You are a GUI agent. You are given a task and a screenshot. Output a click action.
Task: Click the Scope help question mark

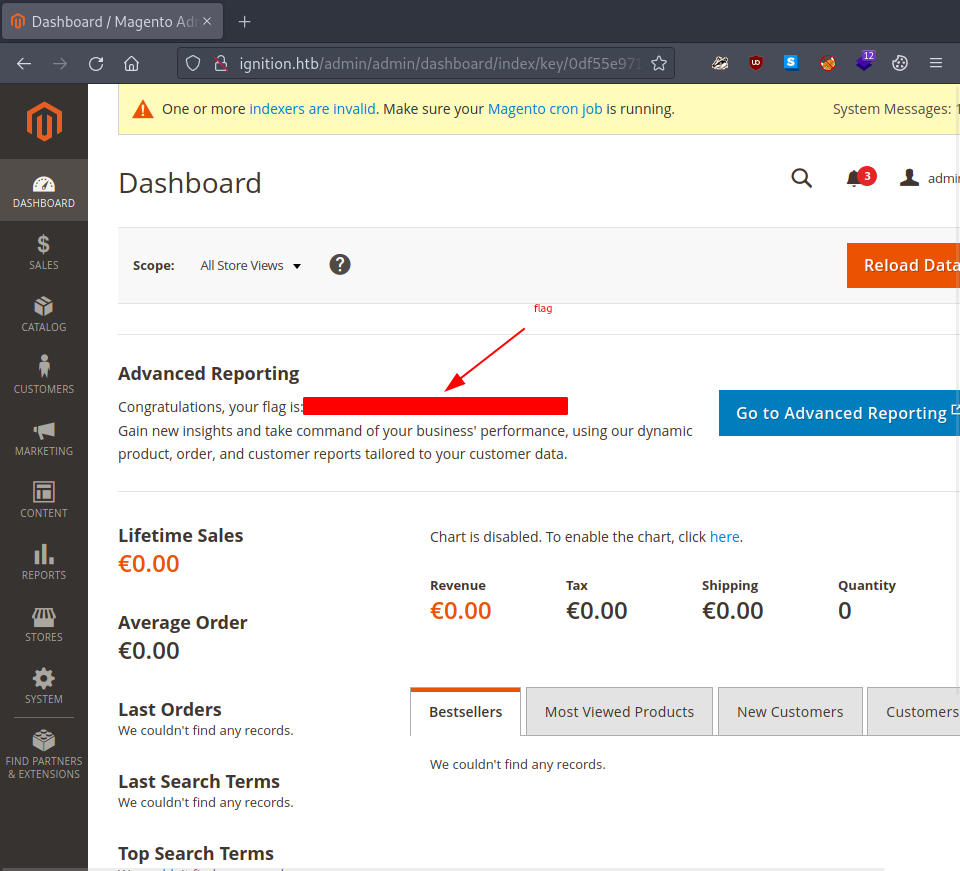[x=340, y=265]
